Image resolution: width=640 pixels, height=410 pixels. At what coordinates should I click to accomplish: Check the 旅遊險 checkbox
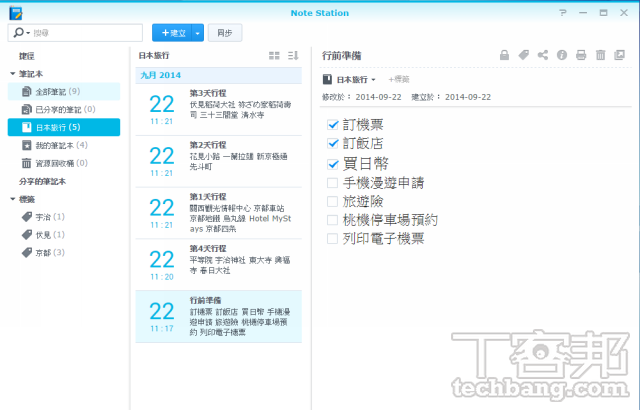(333, 201)
